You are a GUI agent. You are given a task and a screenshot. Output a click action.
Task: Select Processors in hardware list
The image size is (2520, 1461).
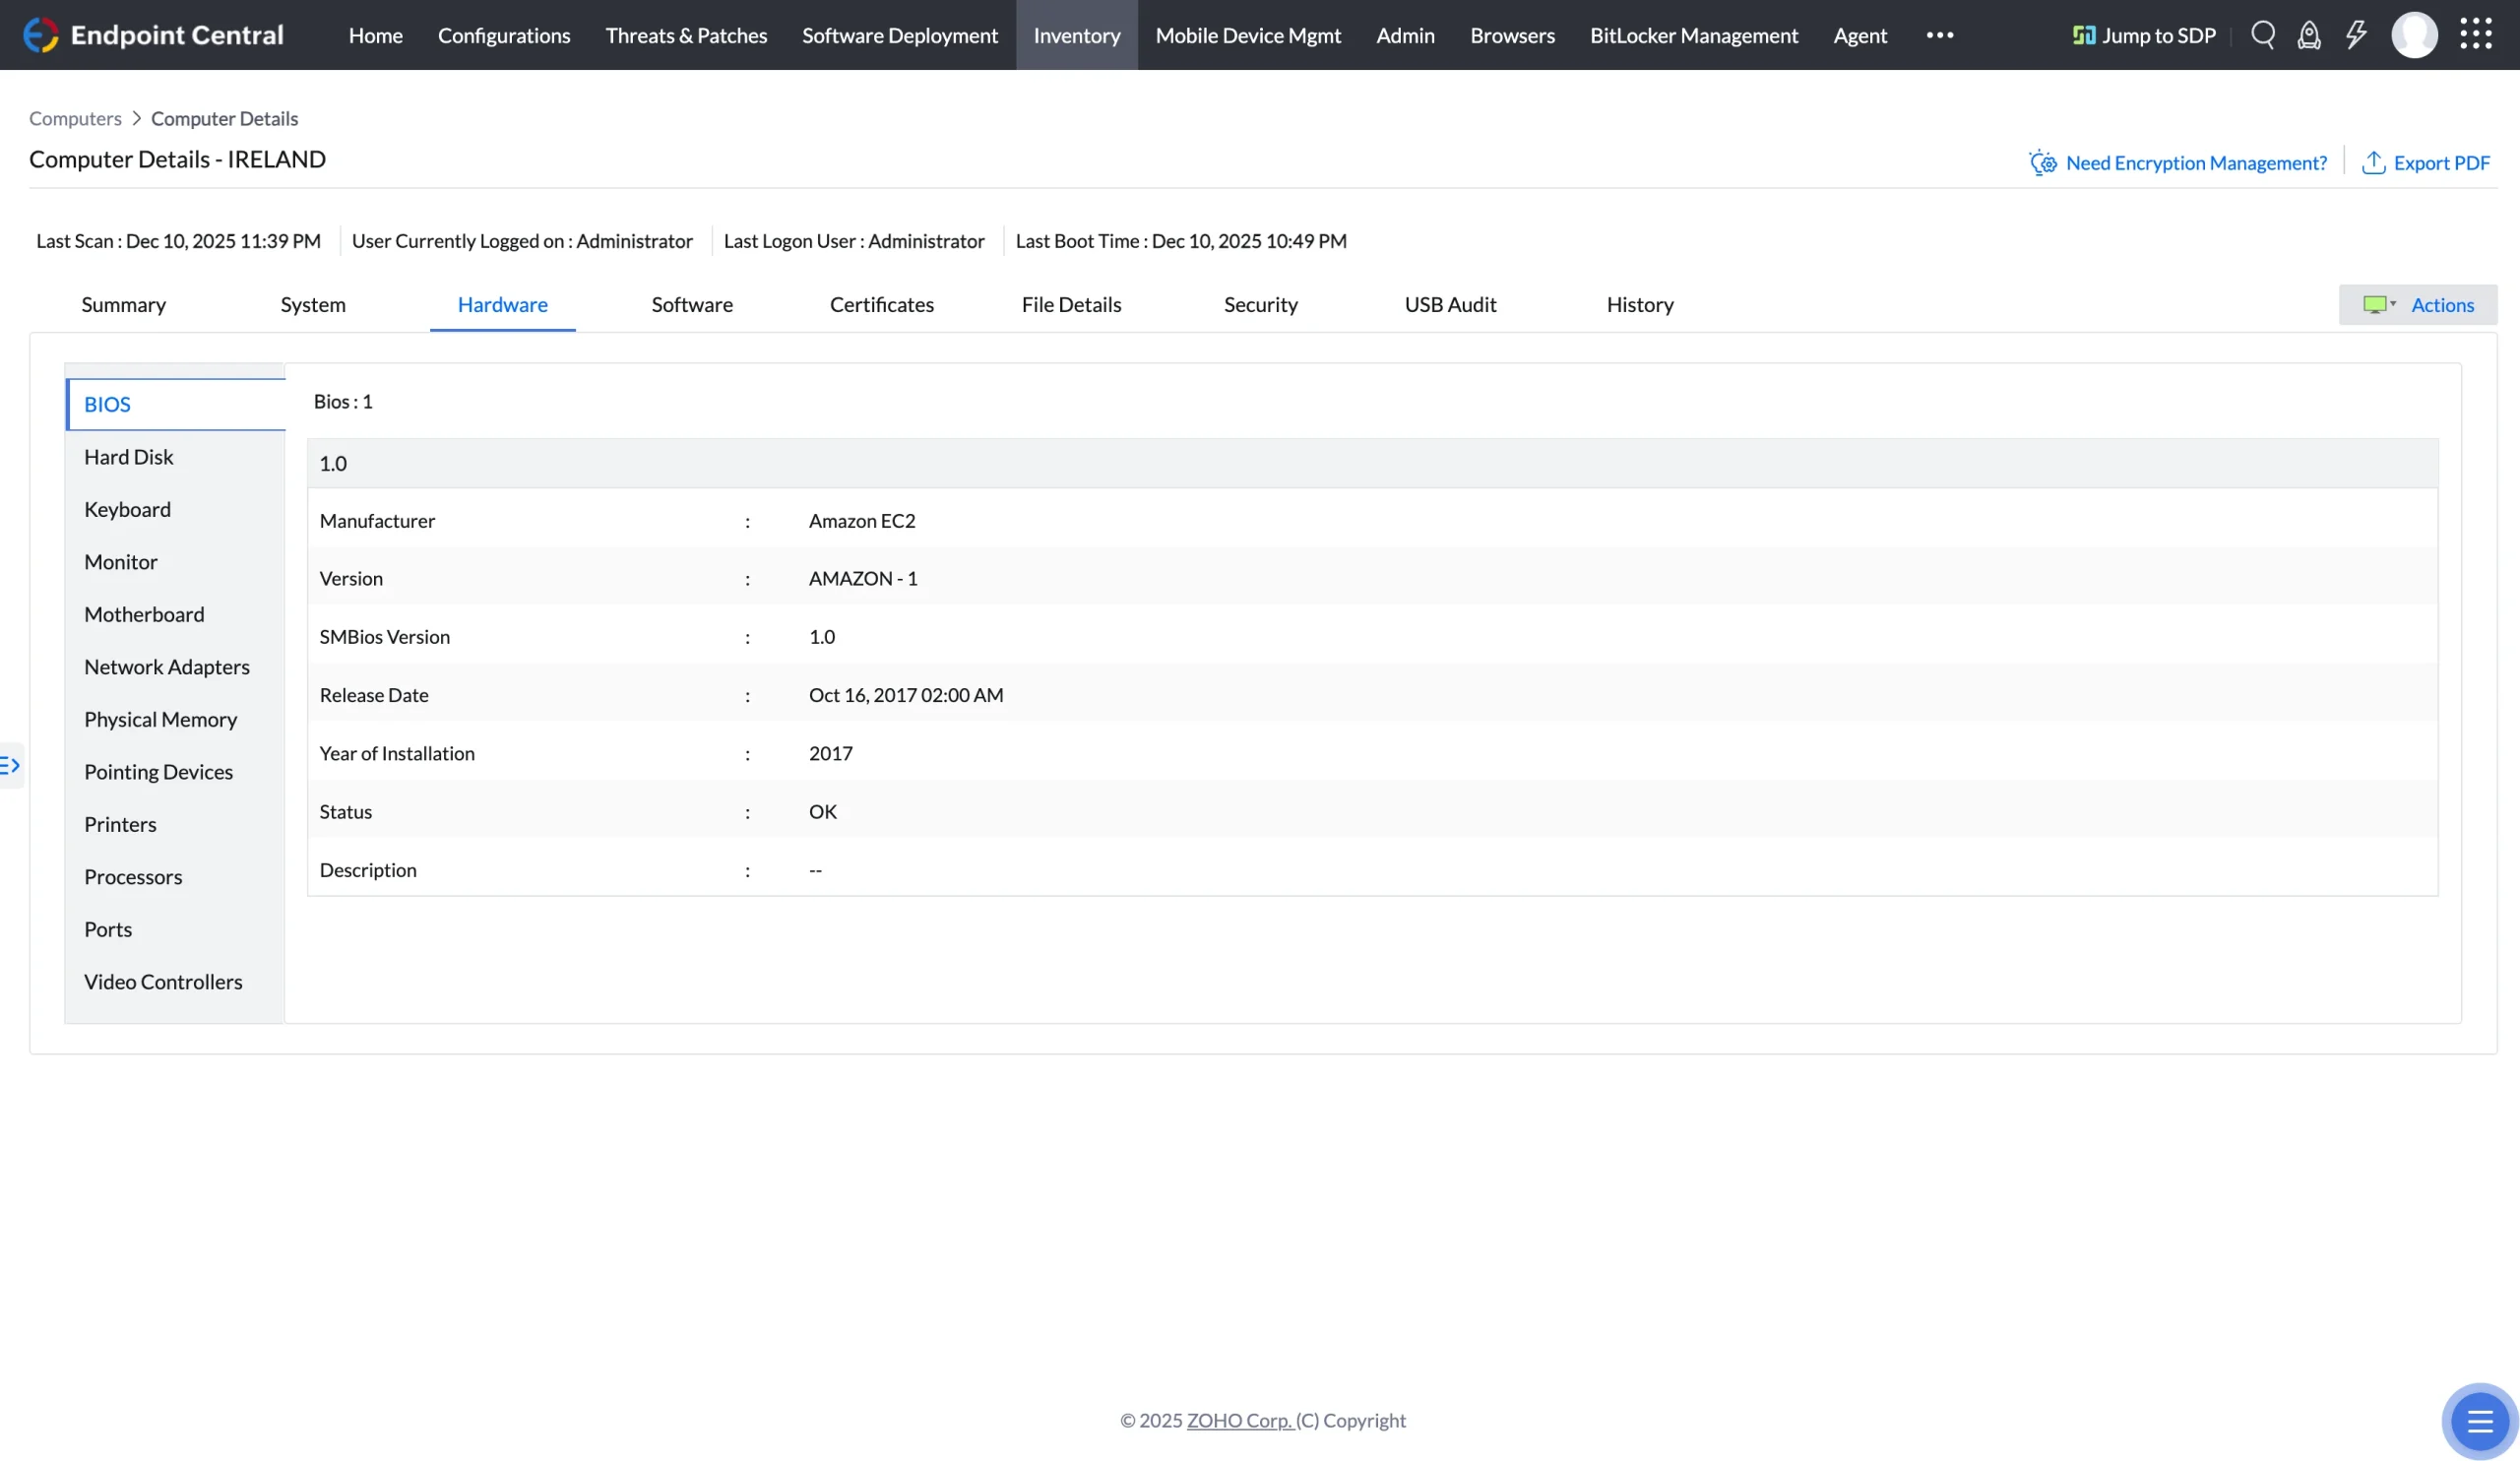tap(175, 877)
